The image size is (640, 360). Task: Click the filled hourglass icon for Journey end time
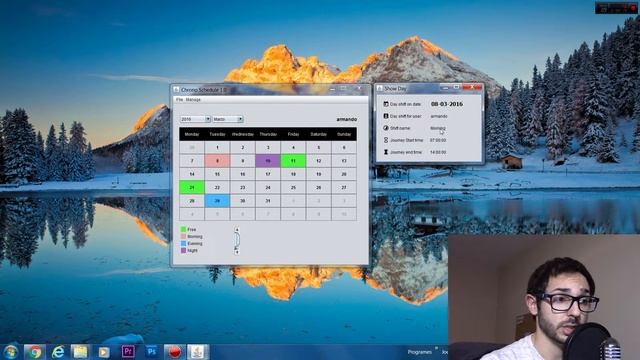pos(386,152)
